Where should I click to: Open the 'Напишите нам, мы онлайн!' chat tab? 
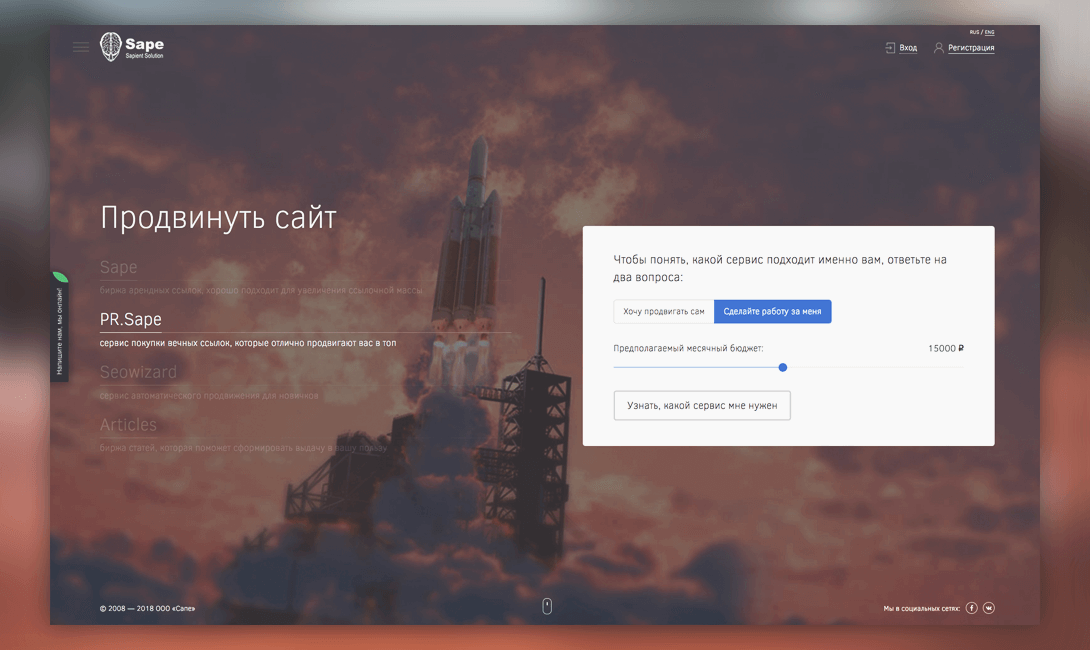59,327
